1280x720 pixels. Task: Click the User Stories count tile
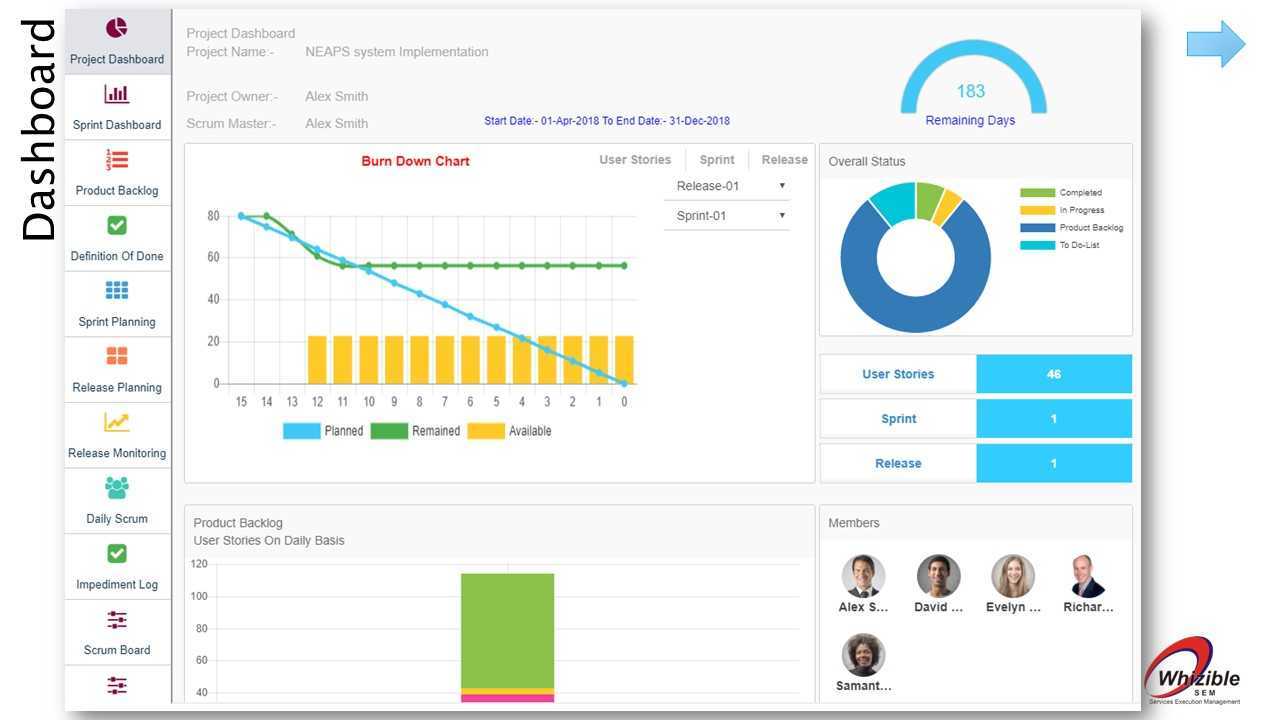click(976, 374)
